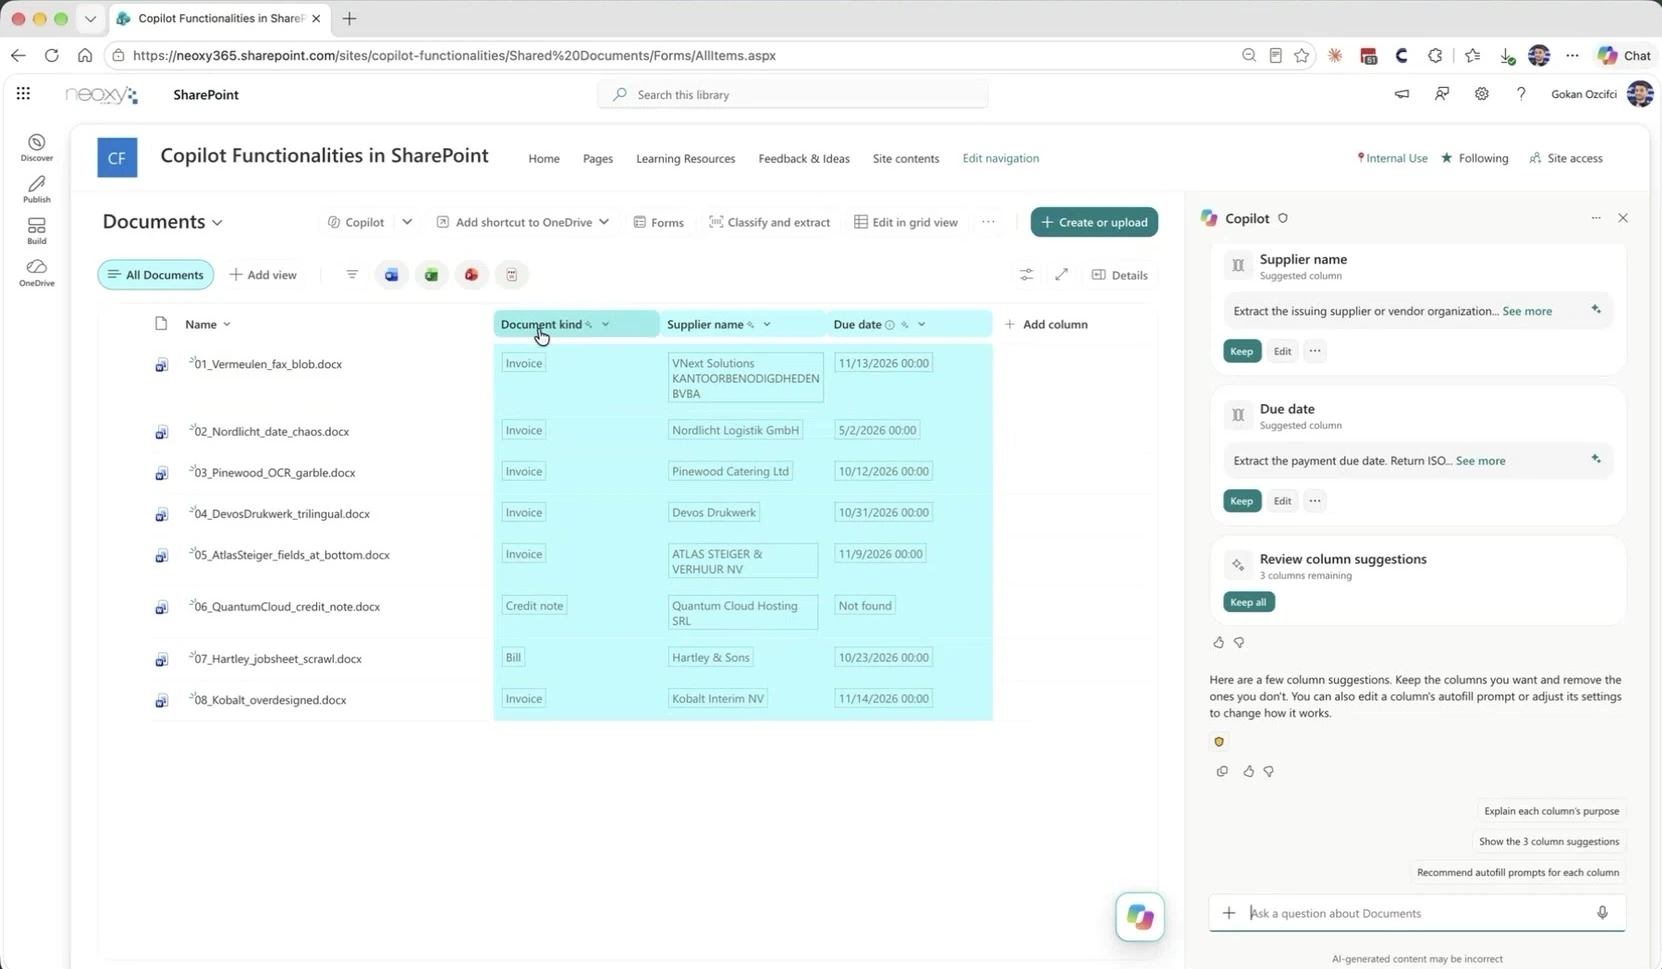Give thumbs up under Review column suggestions
The image size is (1662, 969).
(1218, 643)
